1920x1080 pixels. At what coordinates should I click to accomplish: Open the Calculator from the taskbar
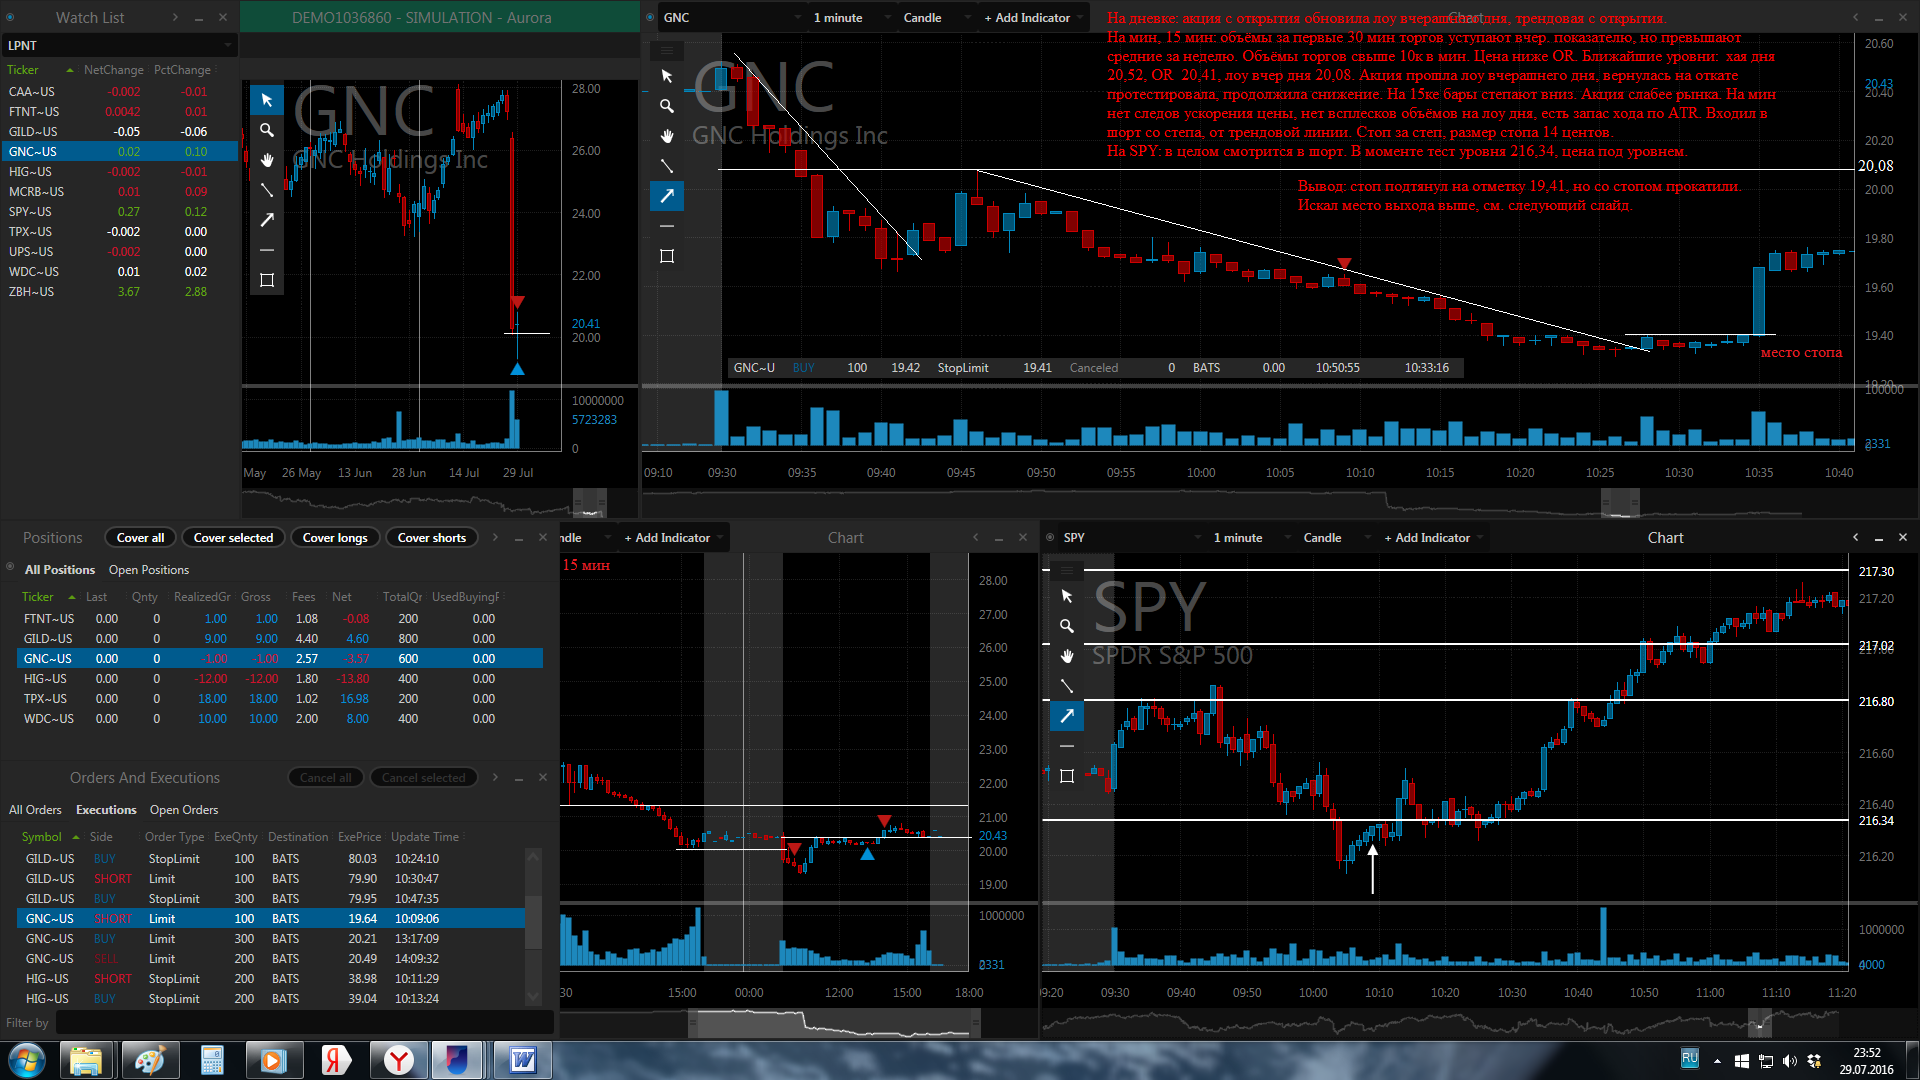coord(211,1060)
